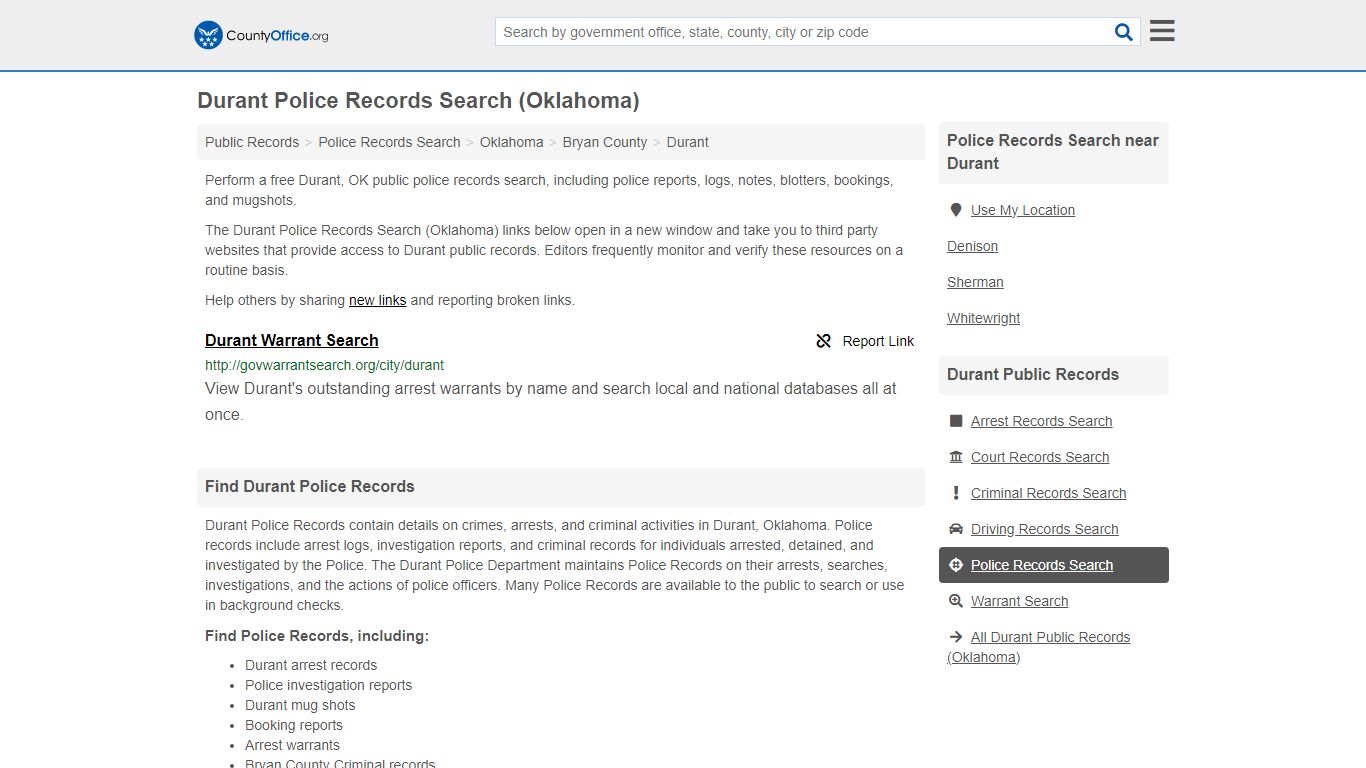The image size is (1366, 768).
Task: Open Court Records Search link
Action: click(x=1040, y=457)
